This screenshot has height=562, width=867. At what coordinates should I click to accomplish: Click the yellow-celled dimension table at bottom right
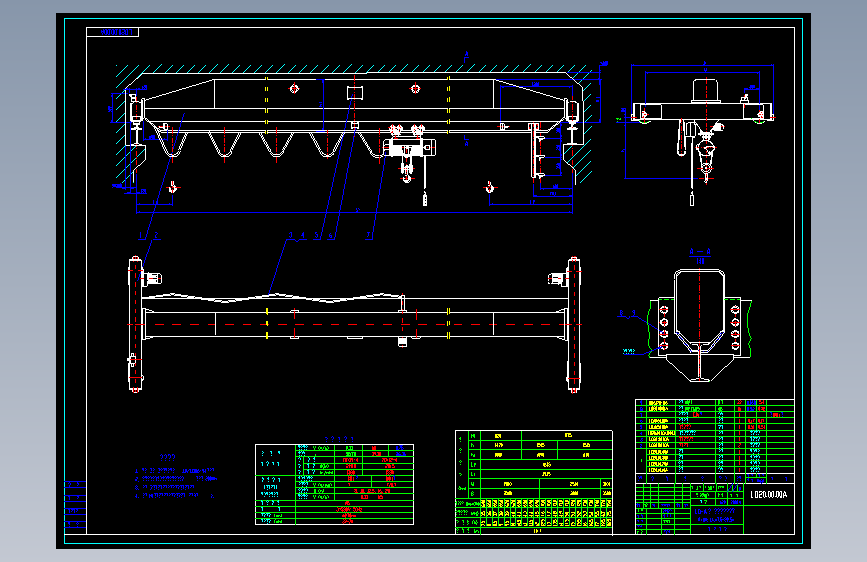(534, 482)
